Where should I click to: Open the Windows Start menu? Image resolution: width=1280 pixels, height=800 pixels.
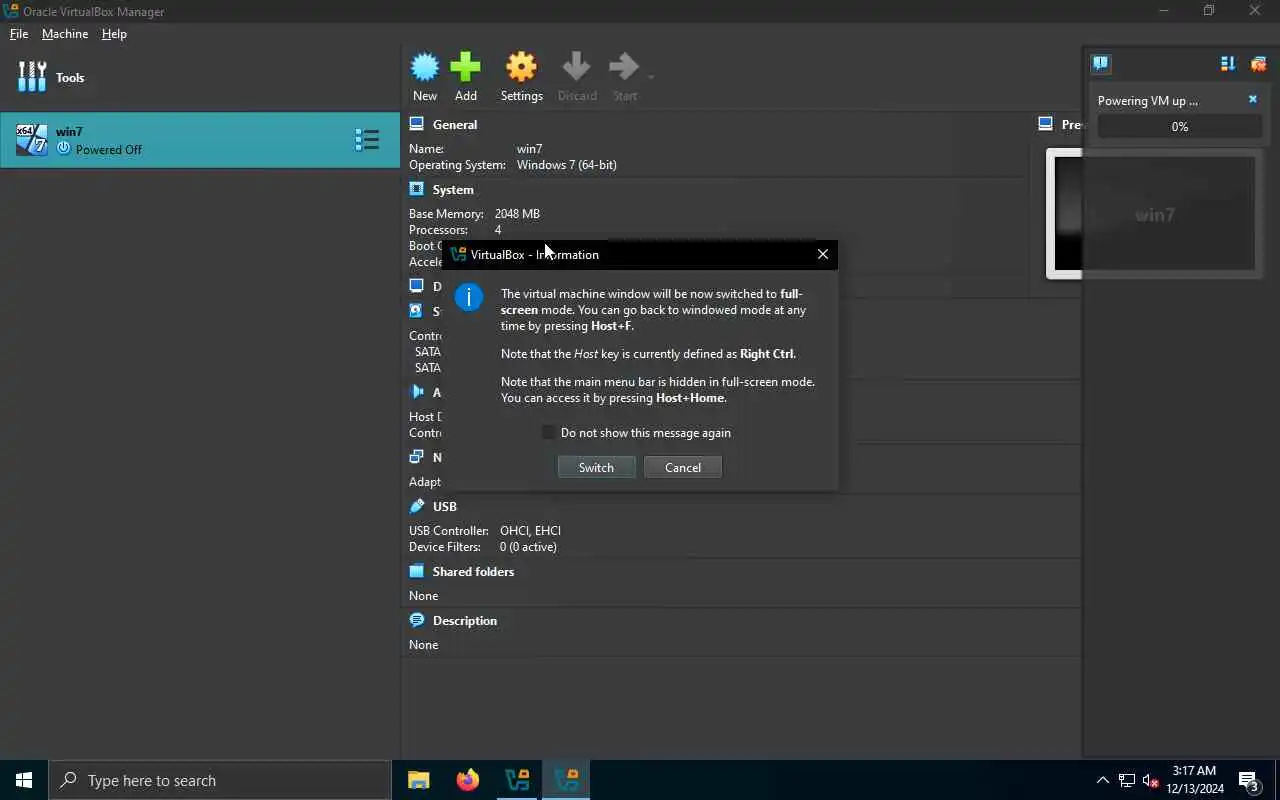(24, 780)
